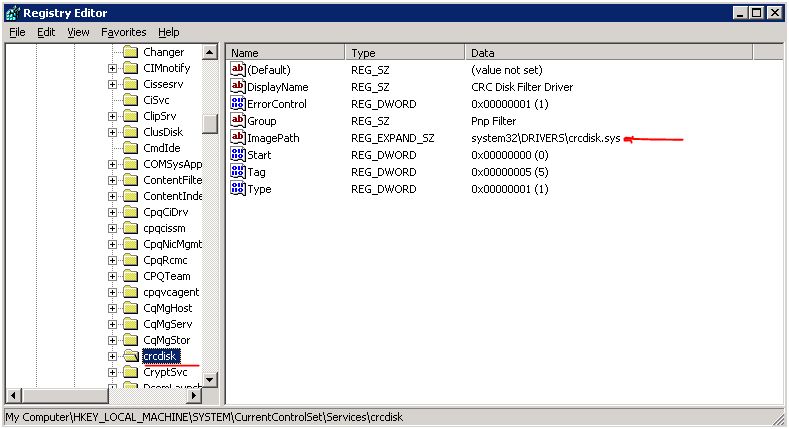
Task: Sort values by Data column header
Action: [x=609, y=53]
